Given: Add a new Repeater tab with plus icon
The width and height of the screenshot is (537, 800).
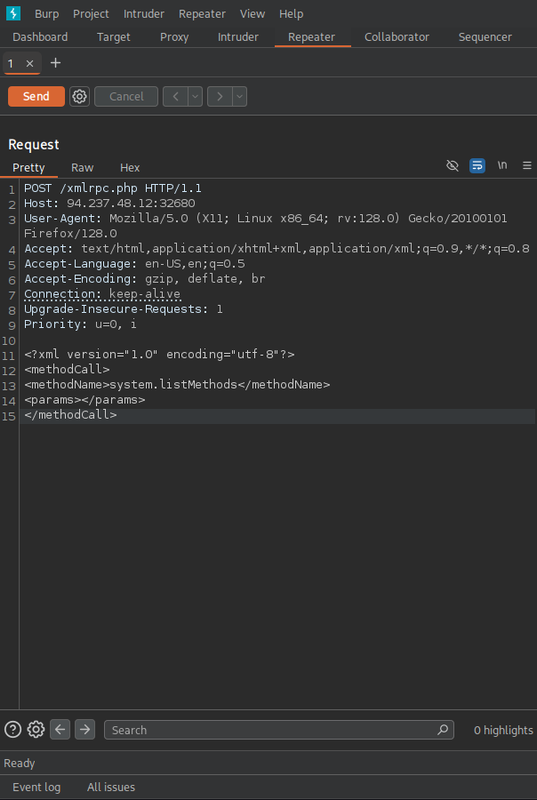Looking at the screenshot, I should pyautogui.click(x=56, y=63).
